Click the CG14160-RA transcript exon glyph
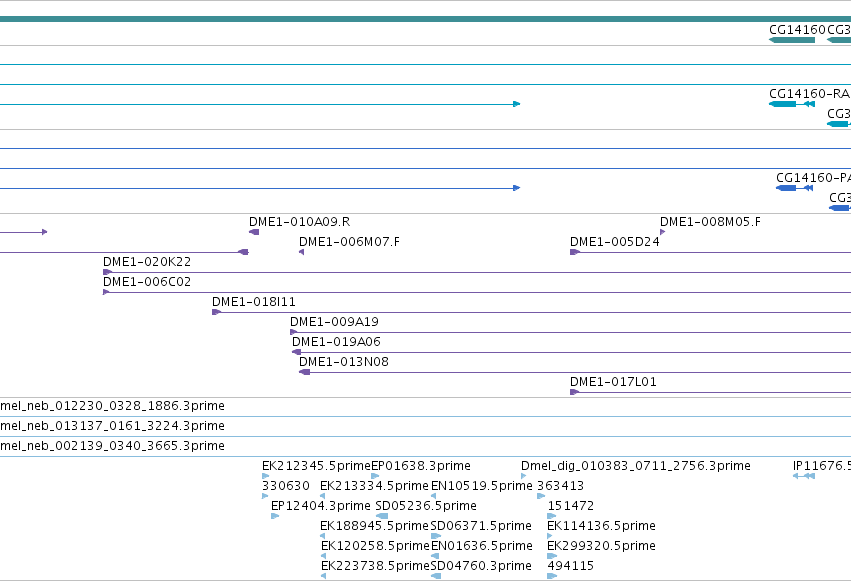 point(783,104)
